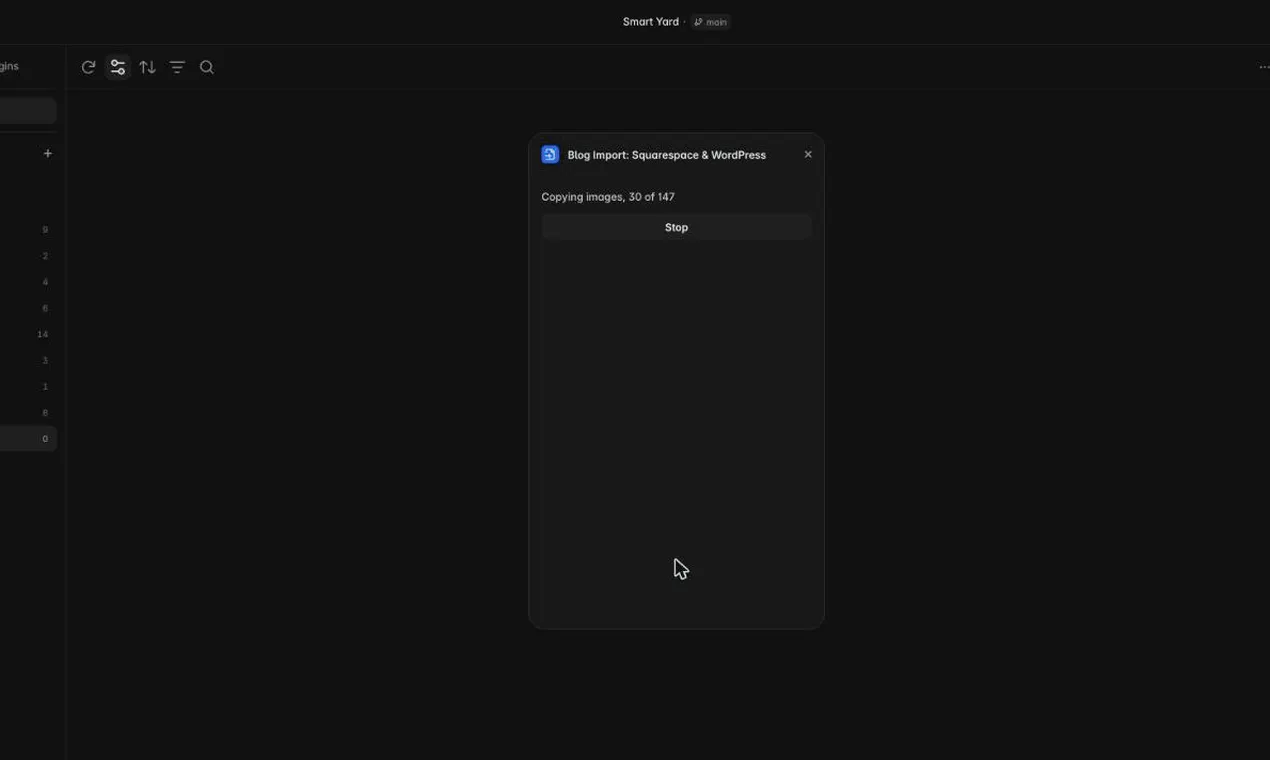Click the sidebar search field

[28, 110]
